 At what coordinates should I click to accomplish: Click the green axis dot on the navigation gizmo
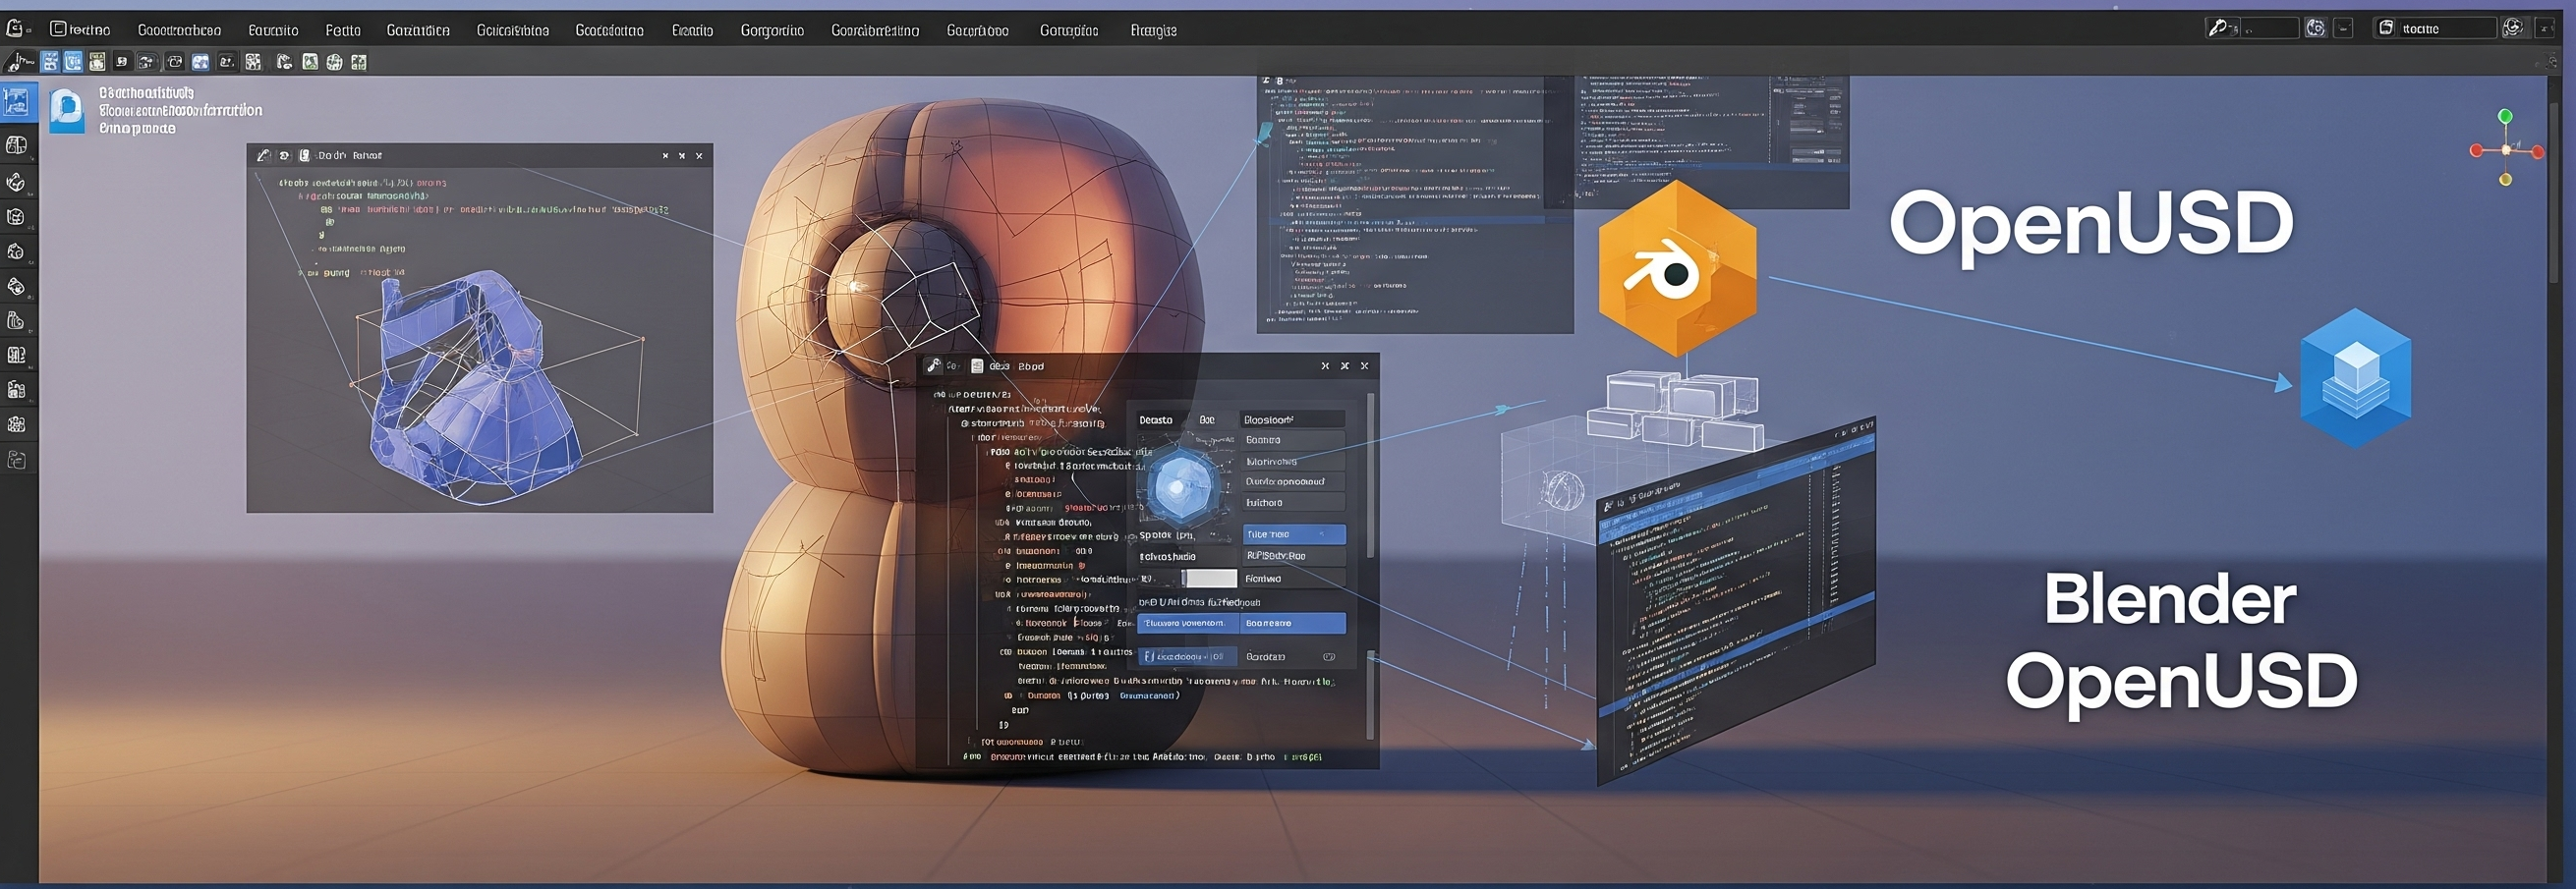pyautogui.click(x=2505, y=117)
